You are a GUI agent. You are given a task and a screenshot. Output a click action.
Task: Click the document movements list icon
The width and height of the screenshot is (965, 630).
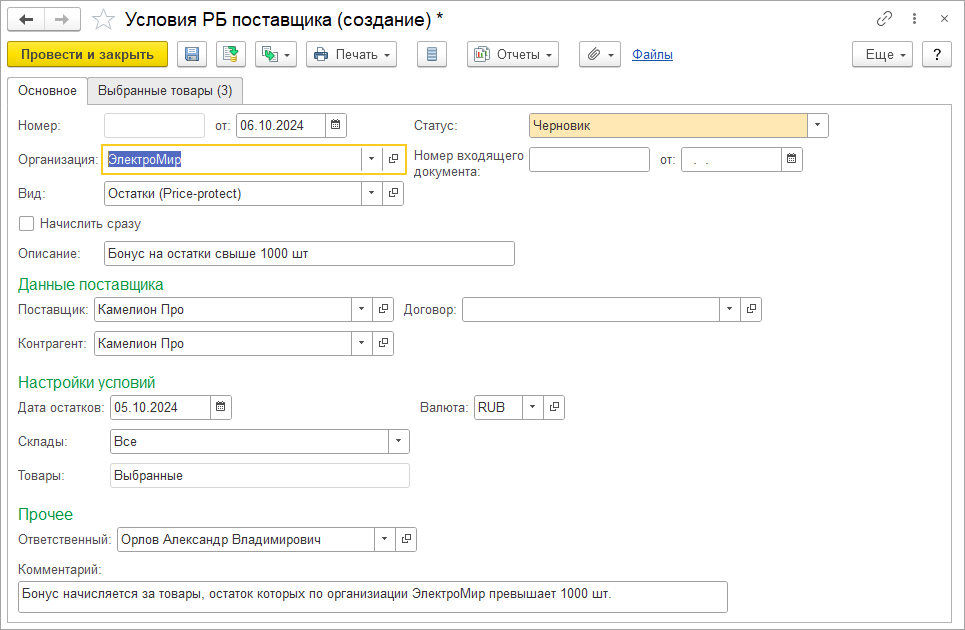coord(431,55)
